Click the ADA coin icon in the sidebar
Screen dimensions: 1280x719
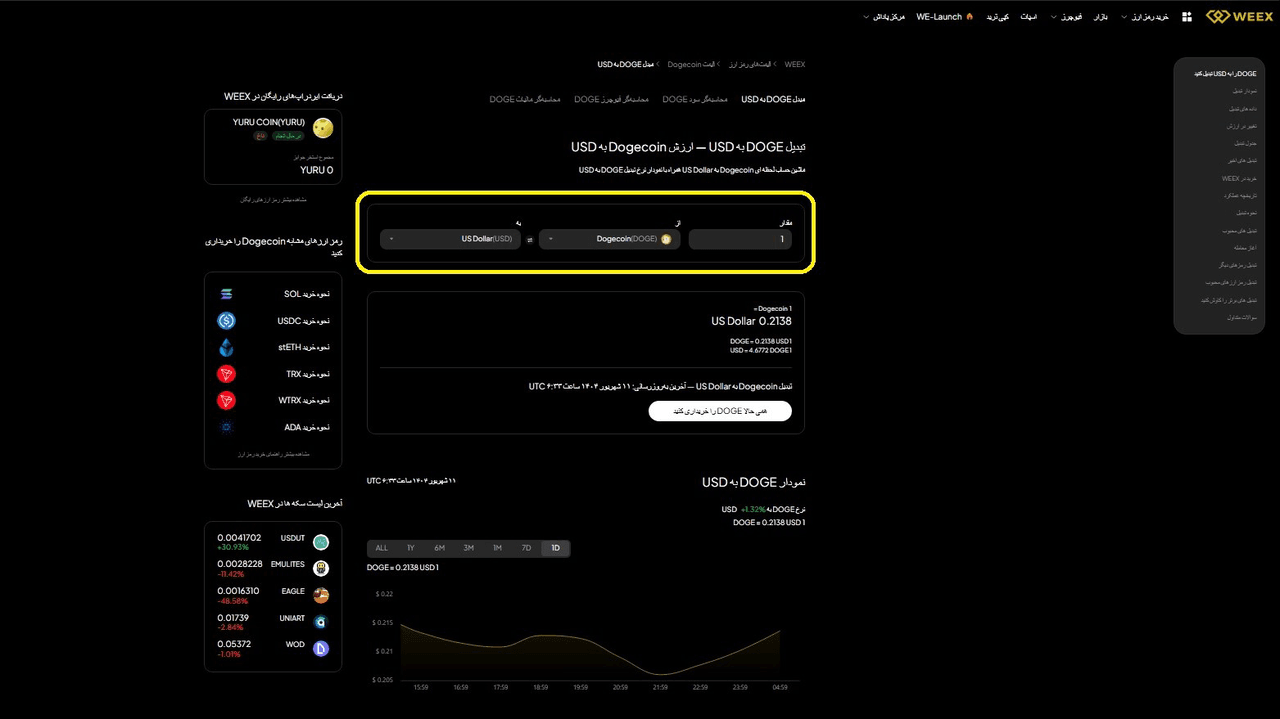click(x=226, y=426)
